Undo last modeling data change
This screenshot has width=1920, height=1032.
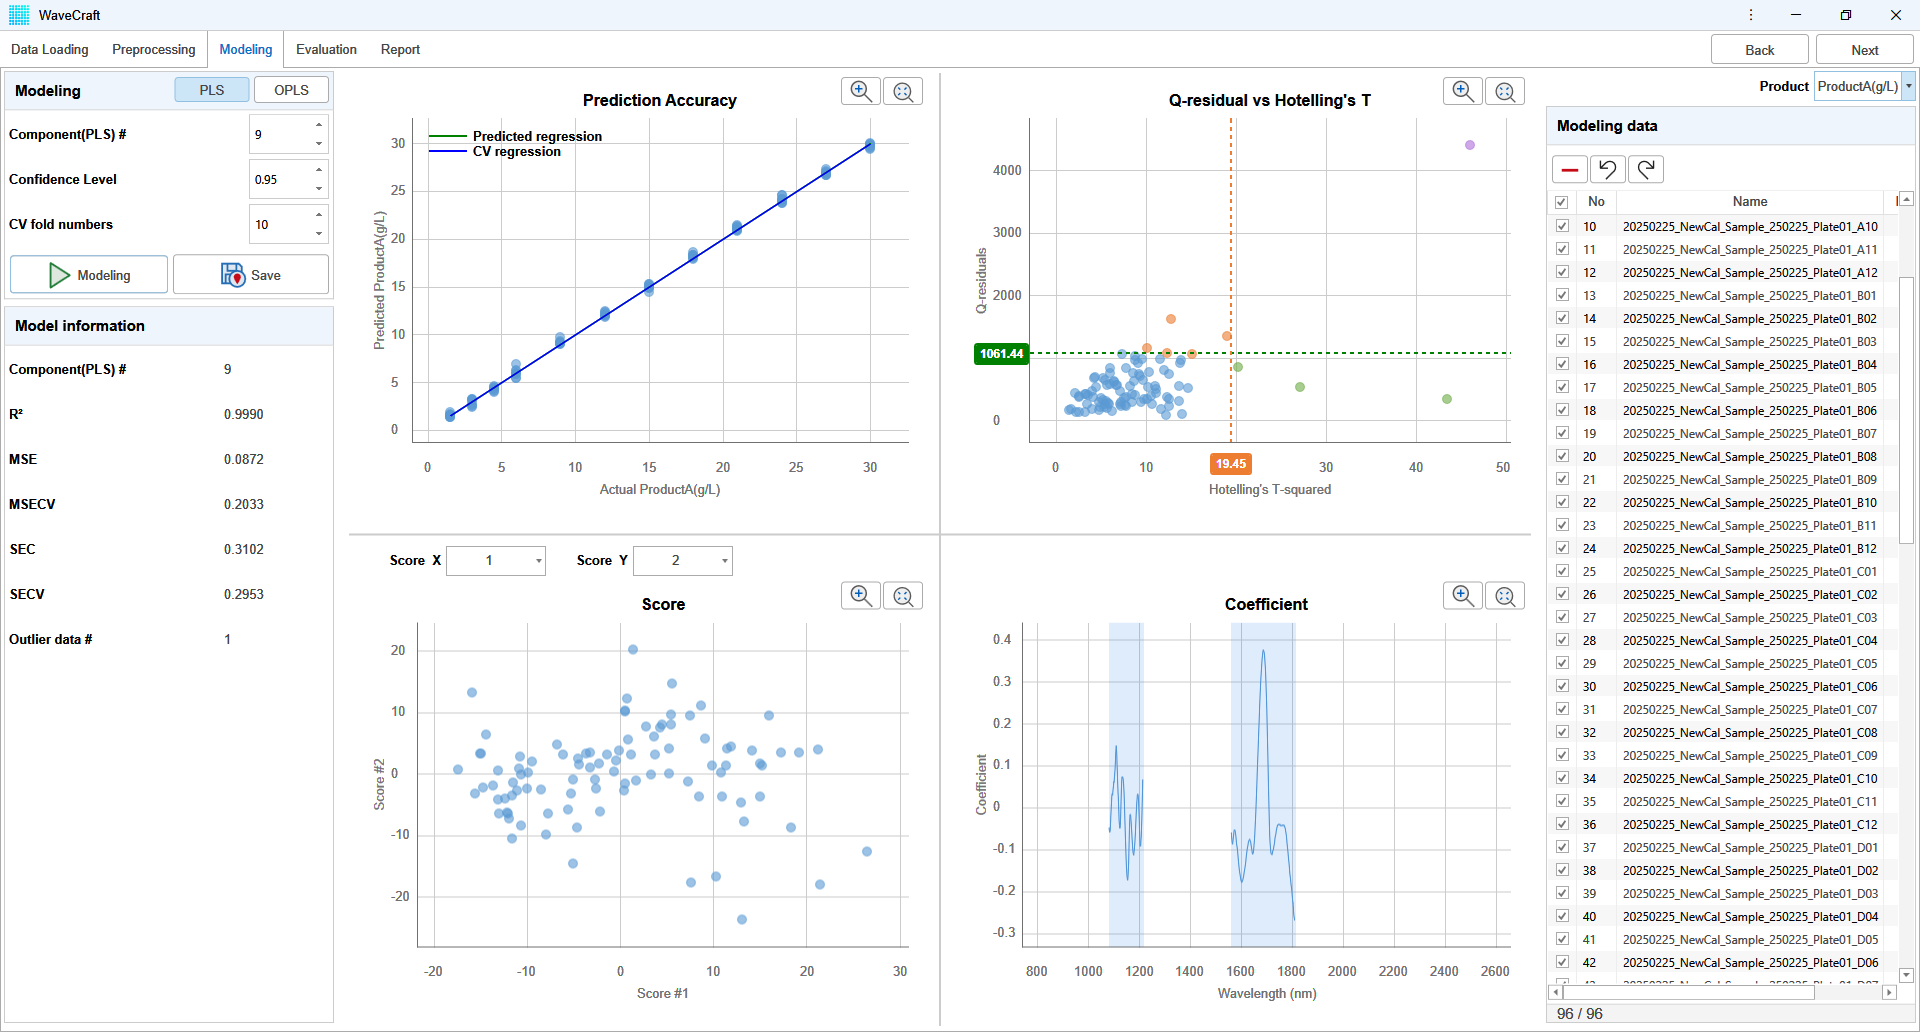(x=1607, y=169)
